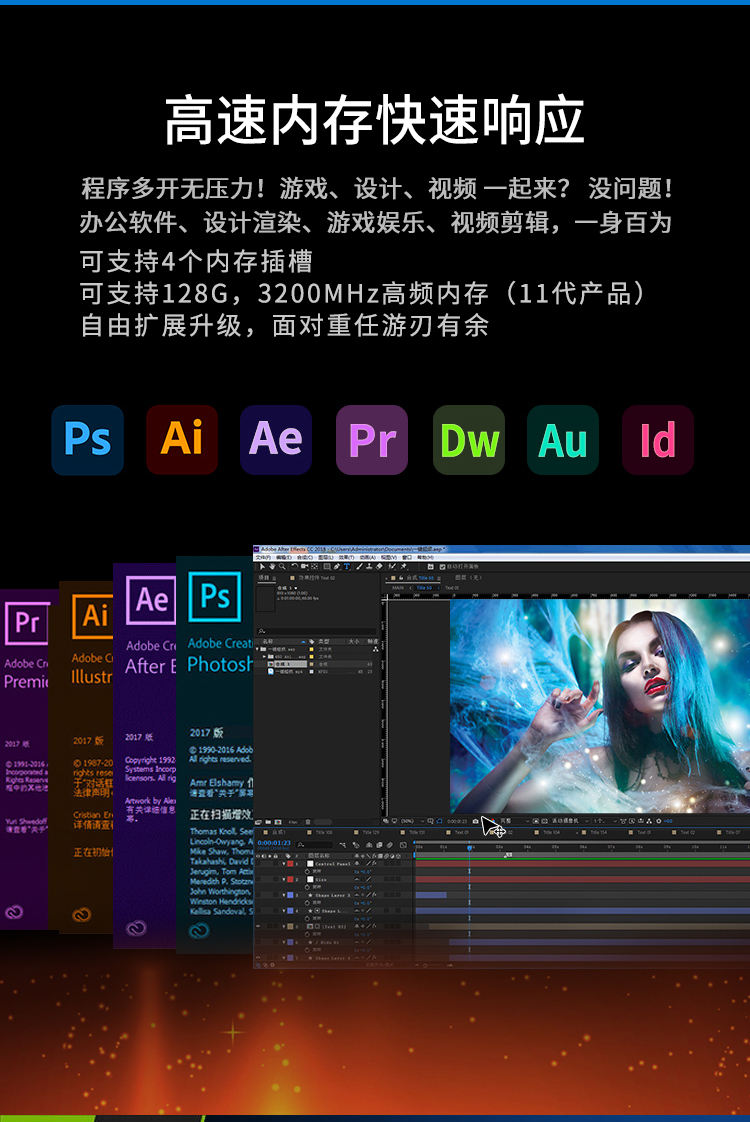Viewport: 750px width, 1122px height.
Task: Select the Zoom magnifier tool in After Effects
Action: (282, 567)
